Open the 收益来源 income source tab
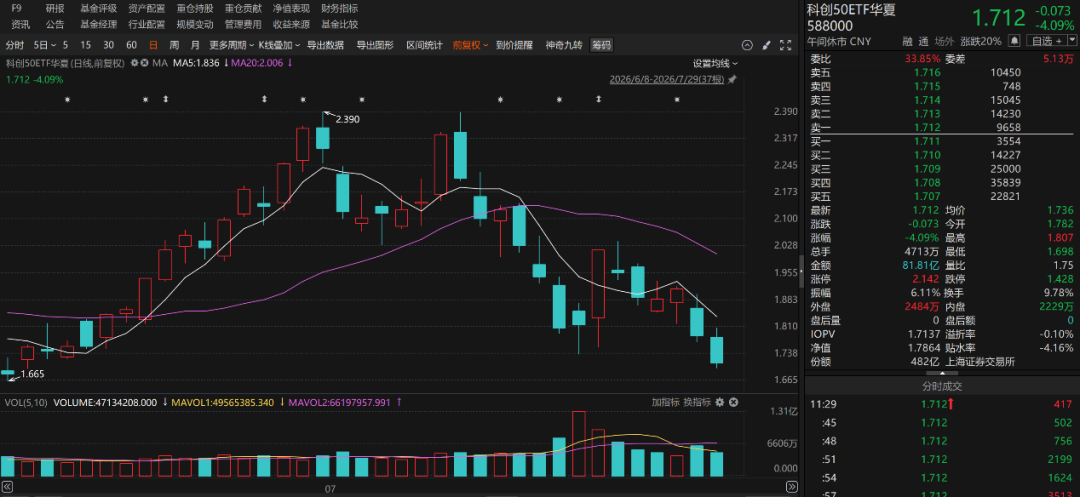Image resolution: width=1080 pixels, height=497 pixels. (291, 25)
